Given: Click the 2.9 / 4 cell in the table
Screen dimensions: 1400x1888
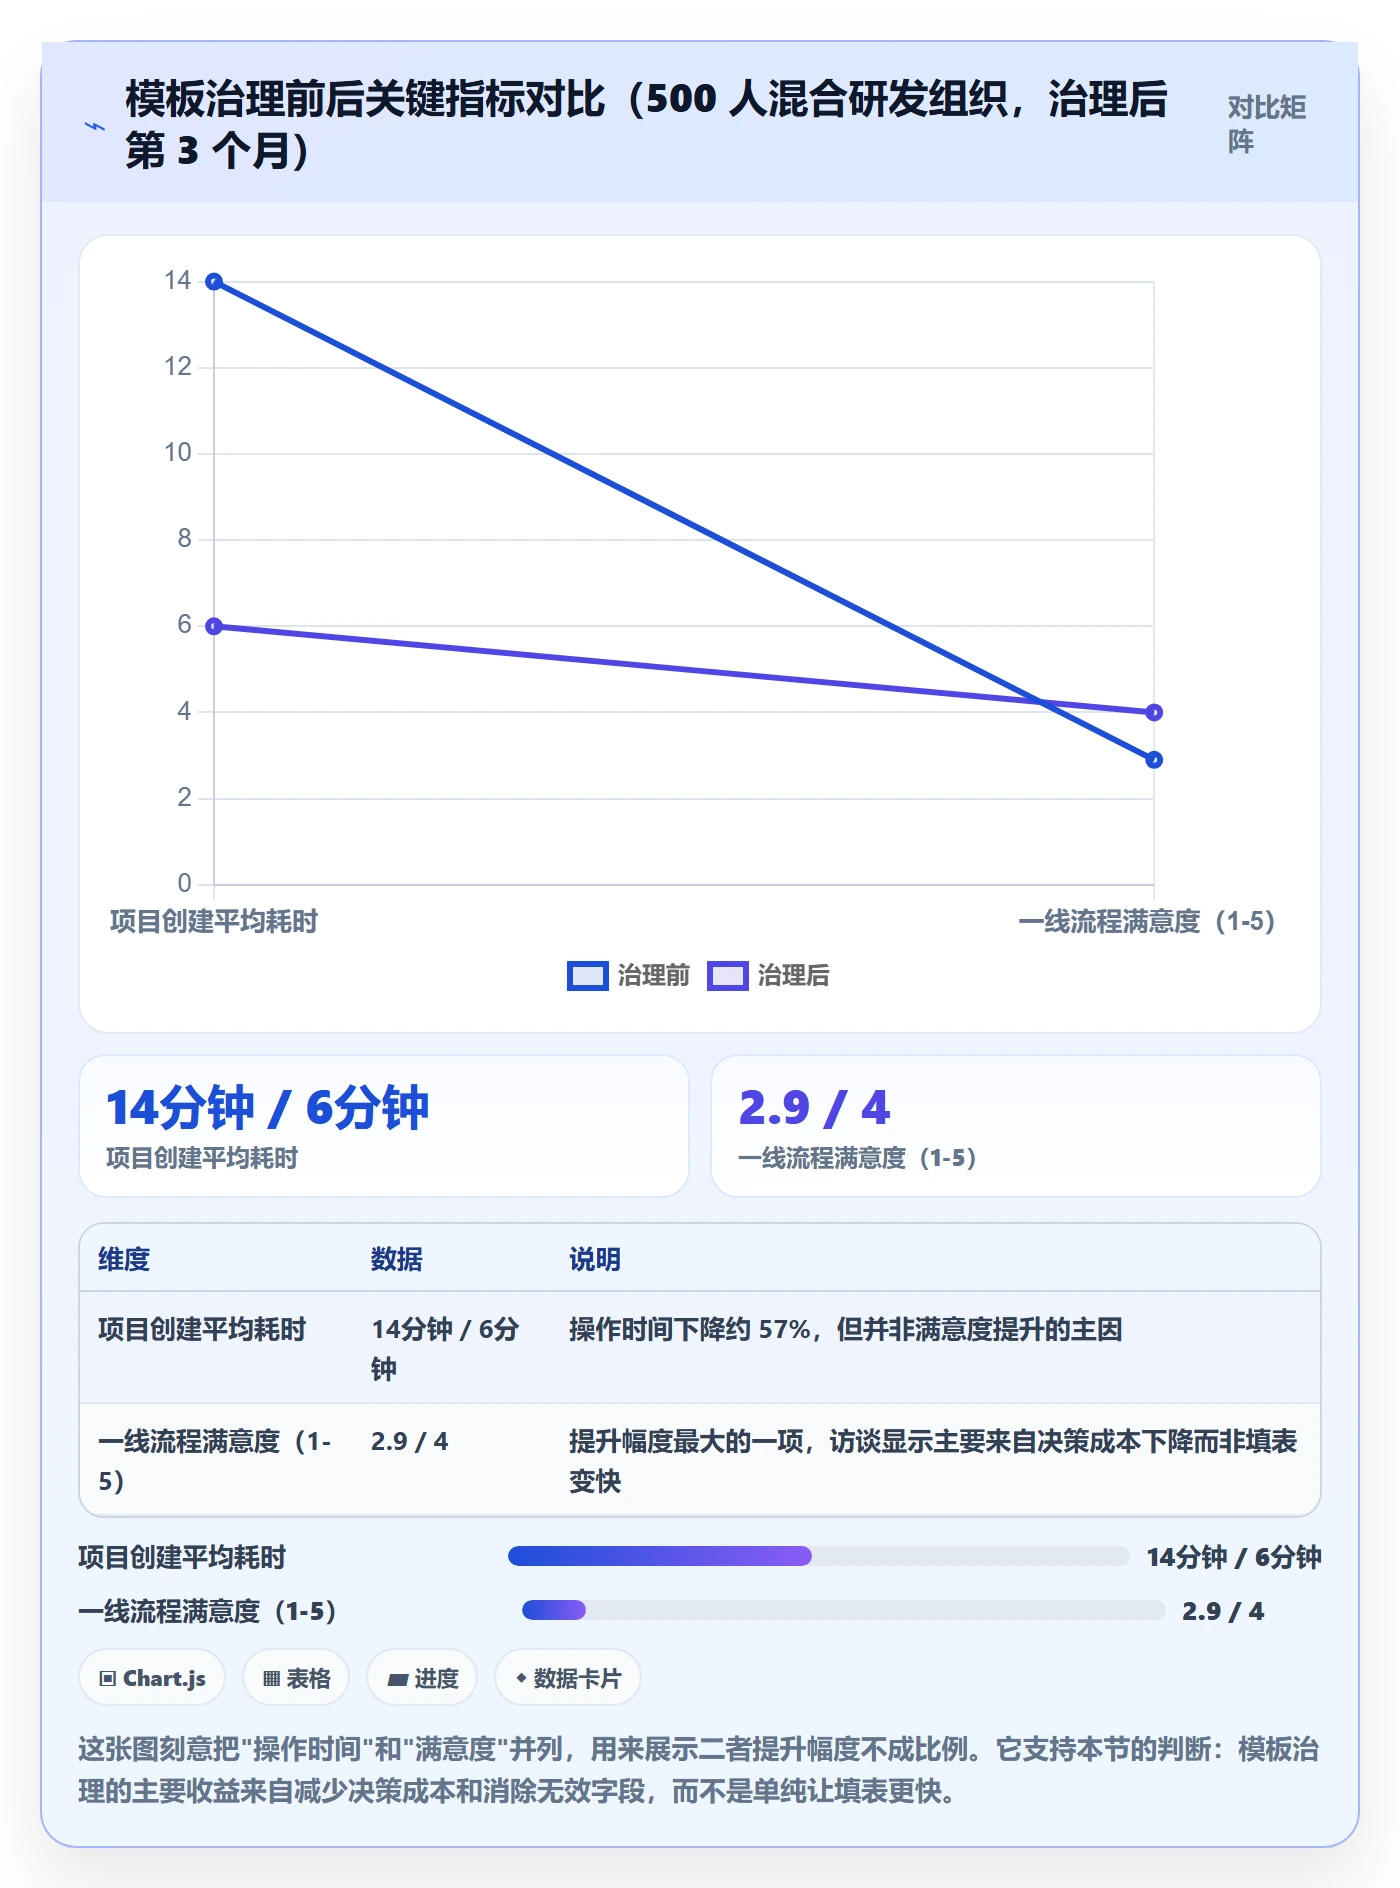Looking at the screenshot, I should tap(409, 1441).
